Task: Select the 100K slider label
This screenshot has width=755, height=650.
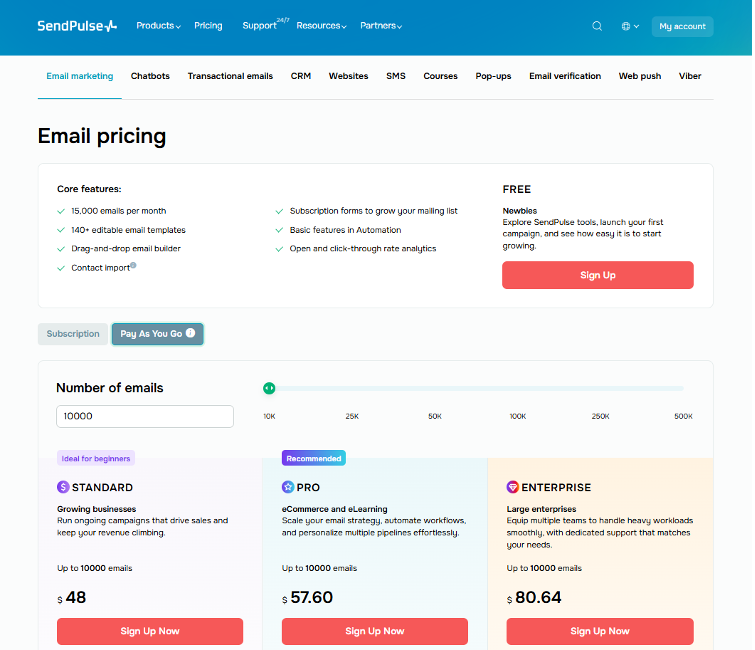Action: (518, 416)
